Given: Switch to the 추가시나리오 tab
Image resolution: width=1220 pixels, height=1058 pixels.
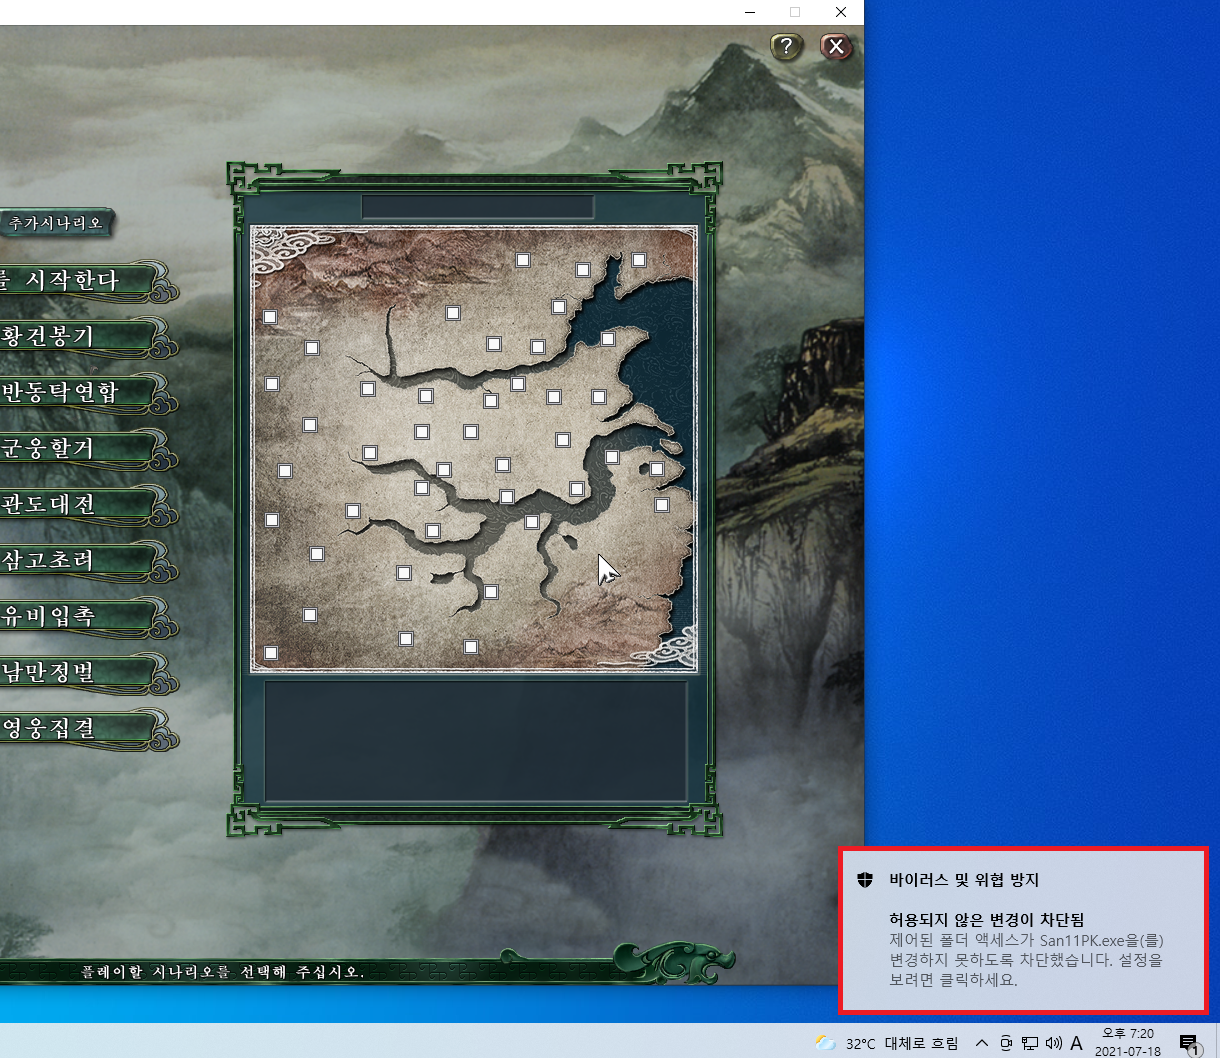Looking at the screenshot, I should [57, 223].
